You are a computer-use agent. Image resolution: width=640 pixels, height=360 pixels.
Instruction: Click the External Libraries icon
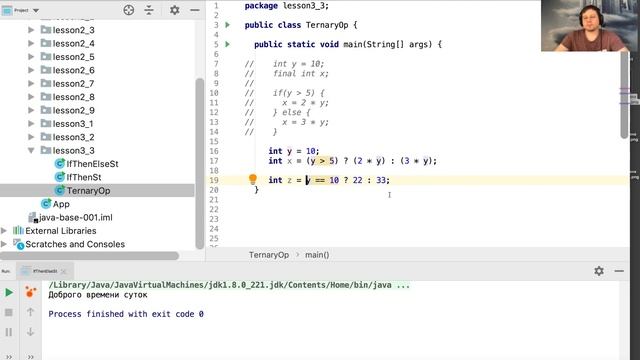tap(18, 231)
